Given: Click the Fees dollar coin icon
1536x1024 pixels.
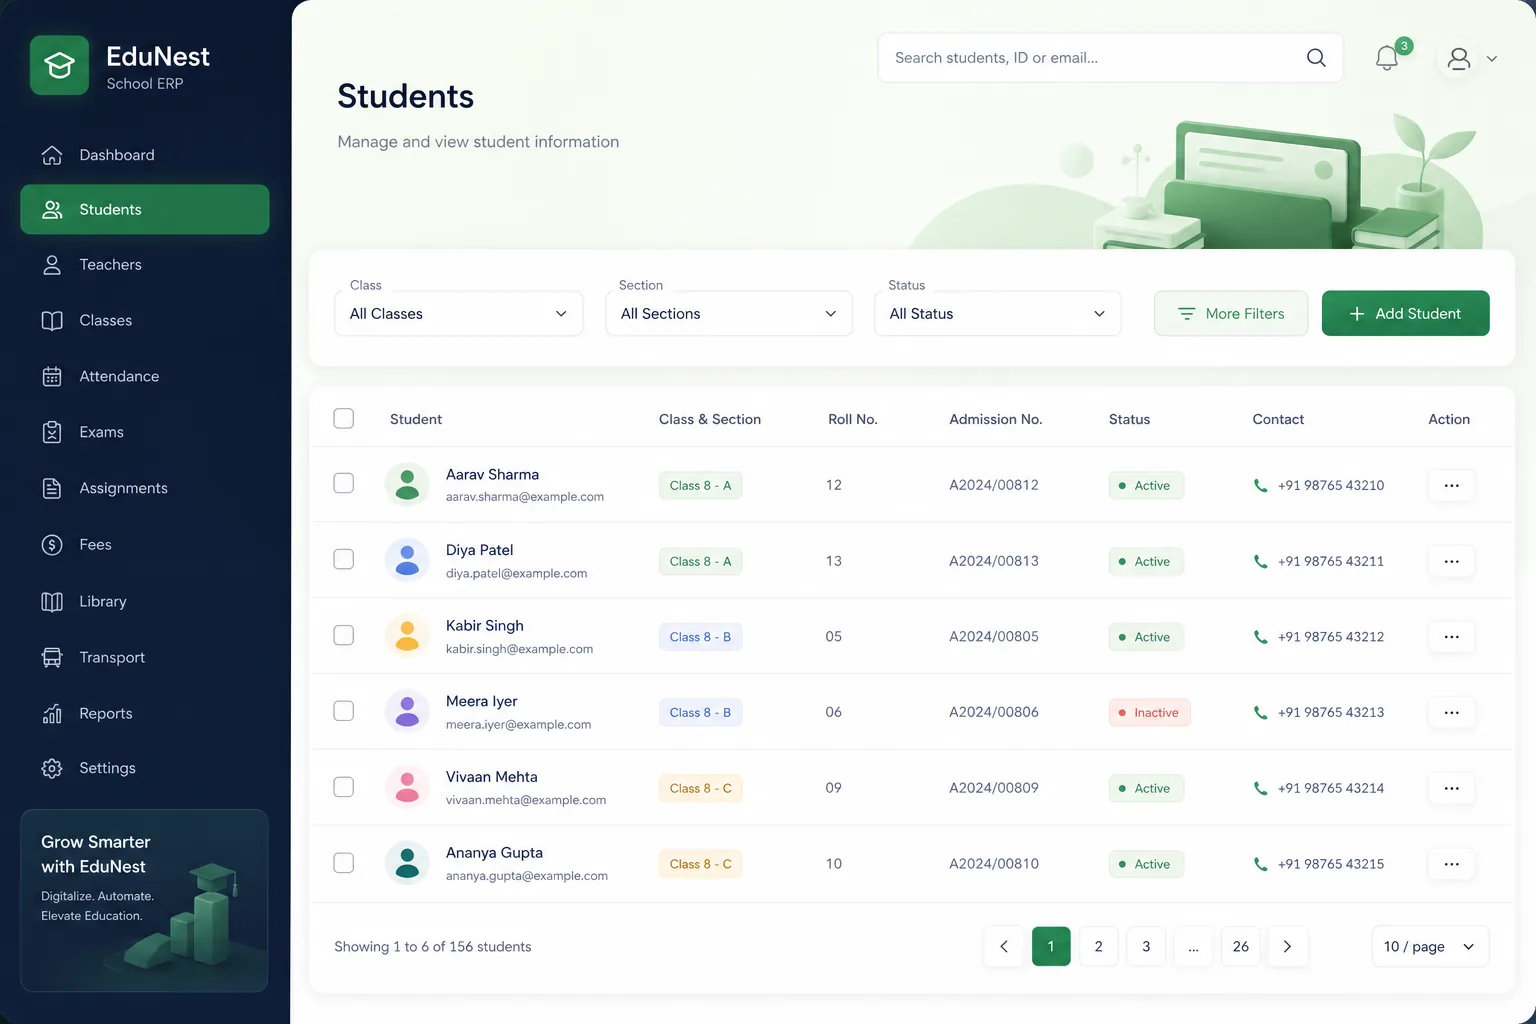Looking at the screenshot, I should coord(52,545).
